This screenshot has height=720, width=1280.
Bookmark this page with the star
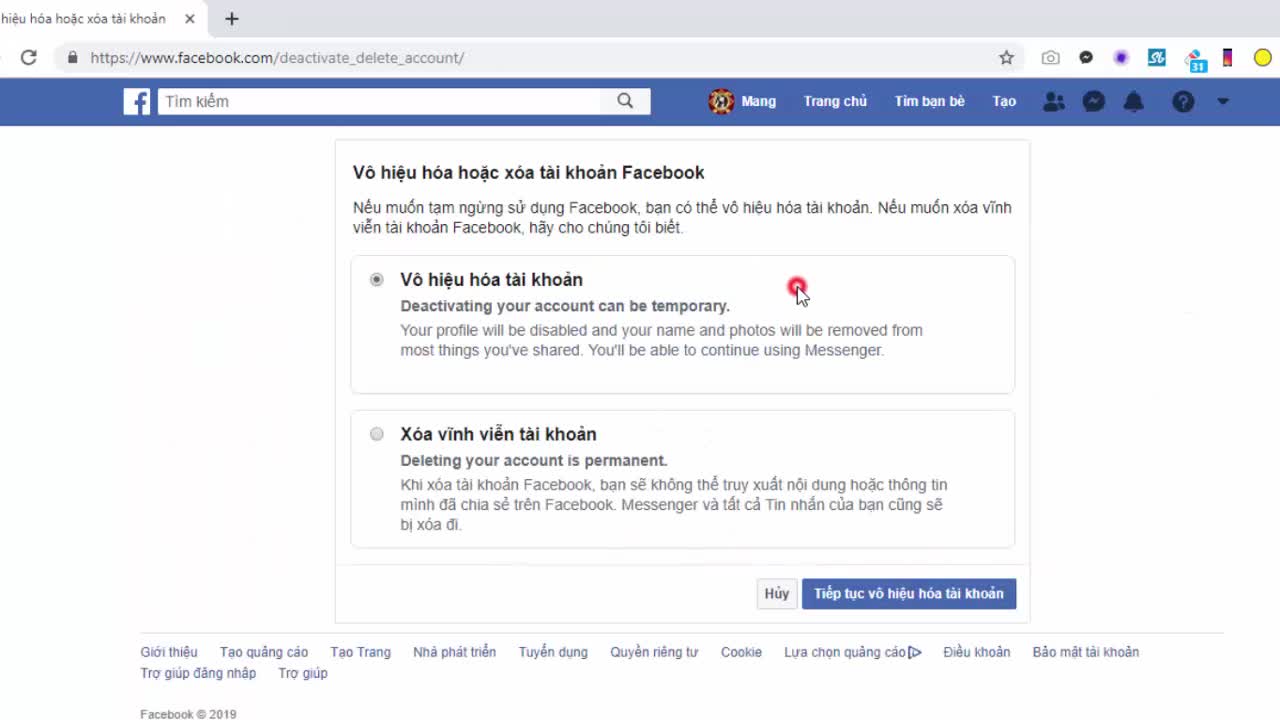tap(1006, 58)
